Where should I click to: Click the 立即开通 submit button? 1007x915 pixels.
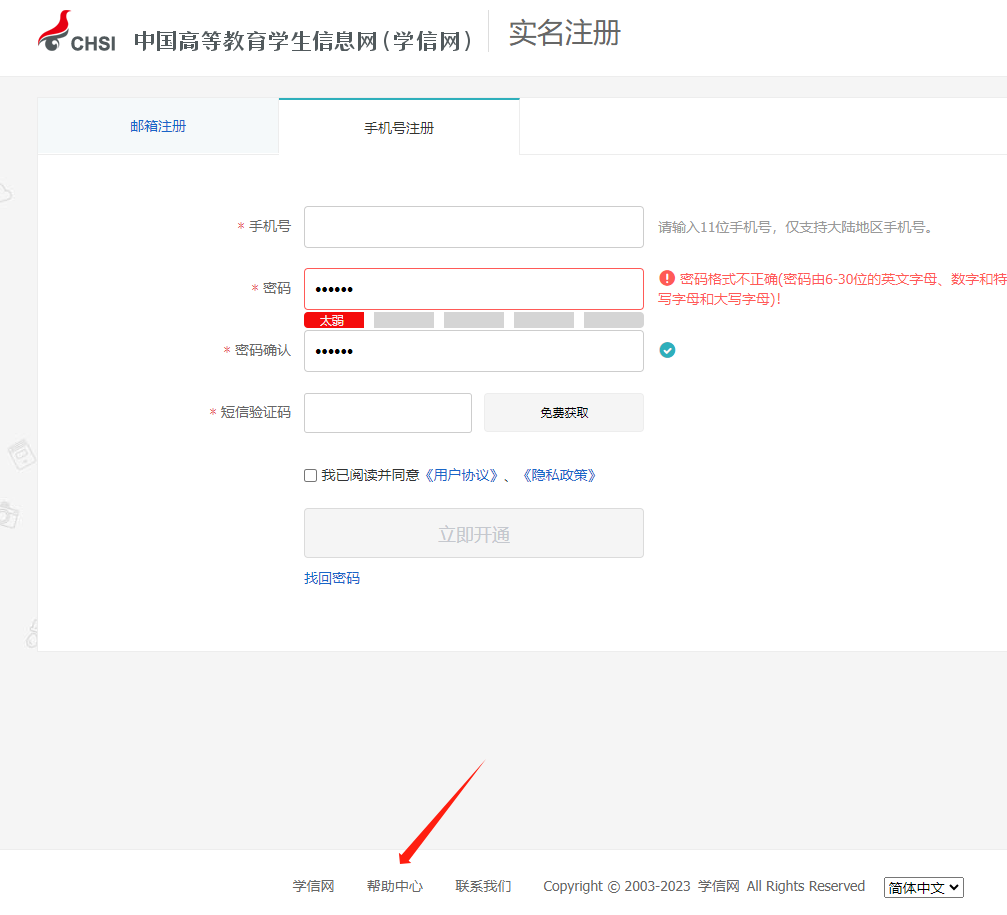point(473,534)
